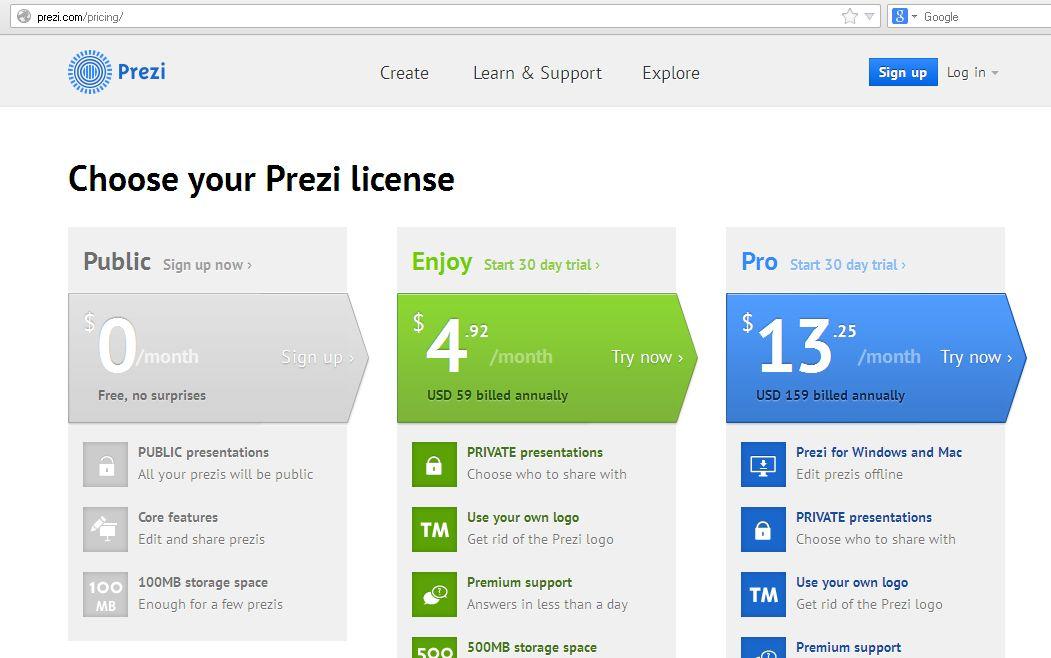This screenshot has width=1051, height=658.
Task: Click the green Premium support chat icon
Action: click(x=434, y=594)
